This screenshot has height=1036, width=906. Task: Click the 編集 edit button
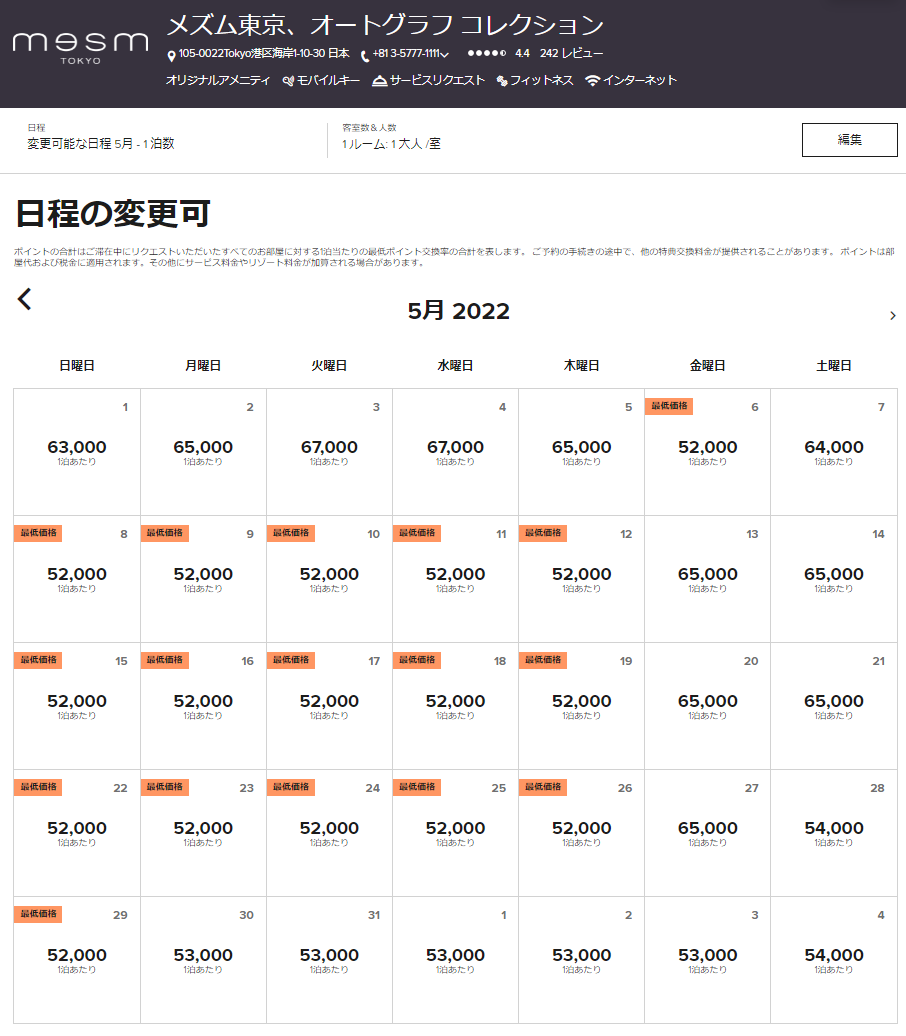[x=849, y=140]
